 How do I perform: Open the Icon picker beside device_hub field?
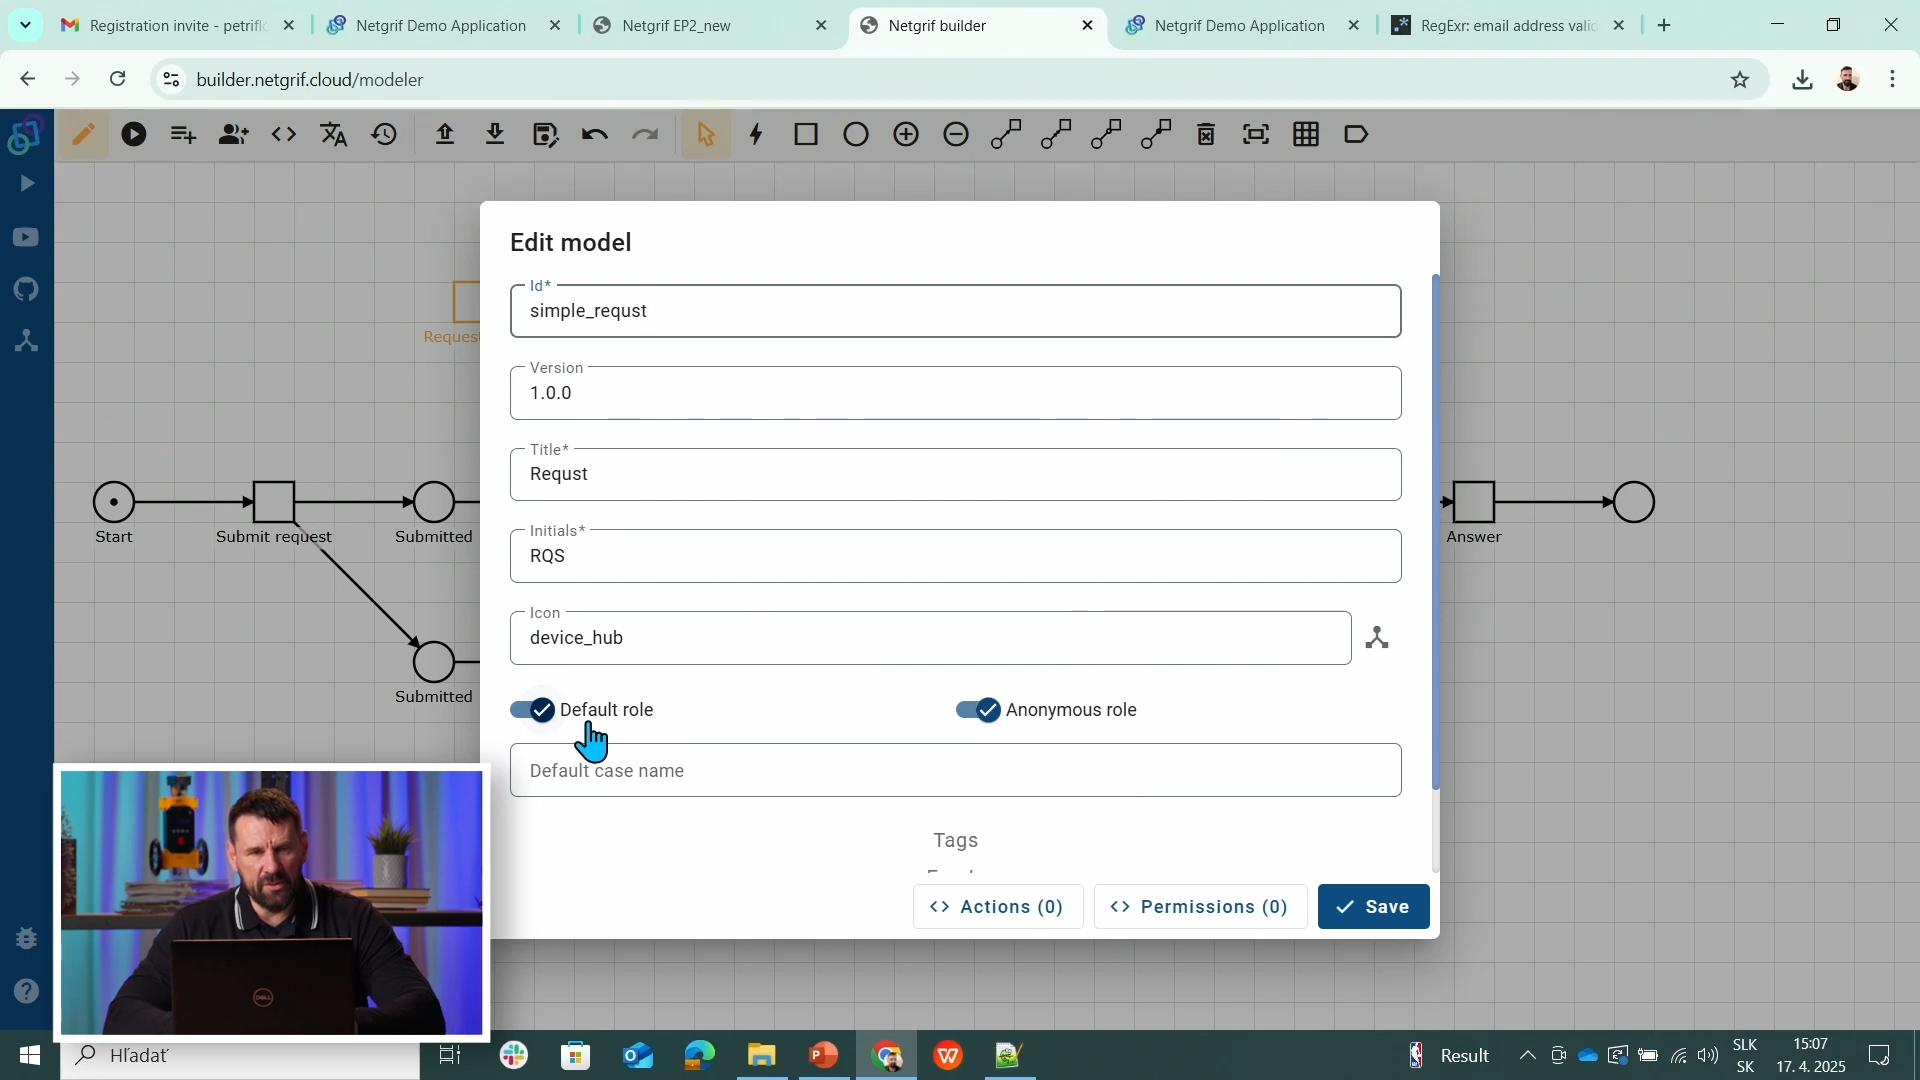1377,638
